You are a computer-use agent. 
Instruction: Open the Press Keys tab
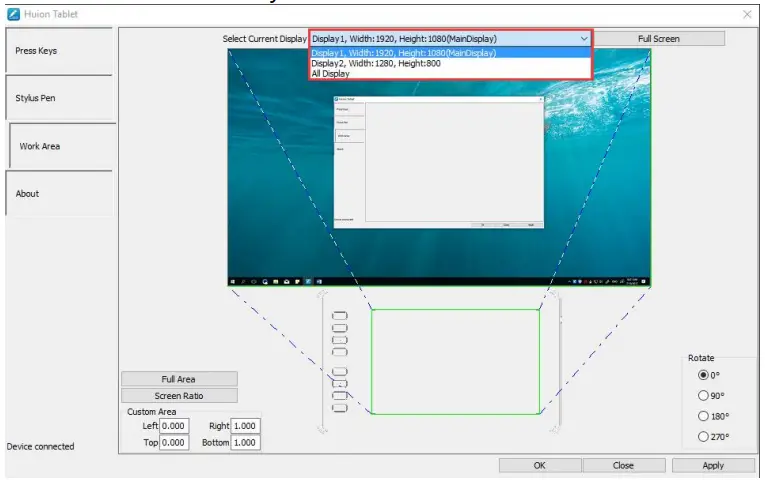pos(59,51)
